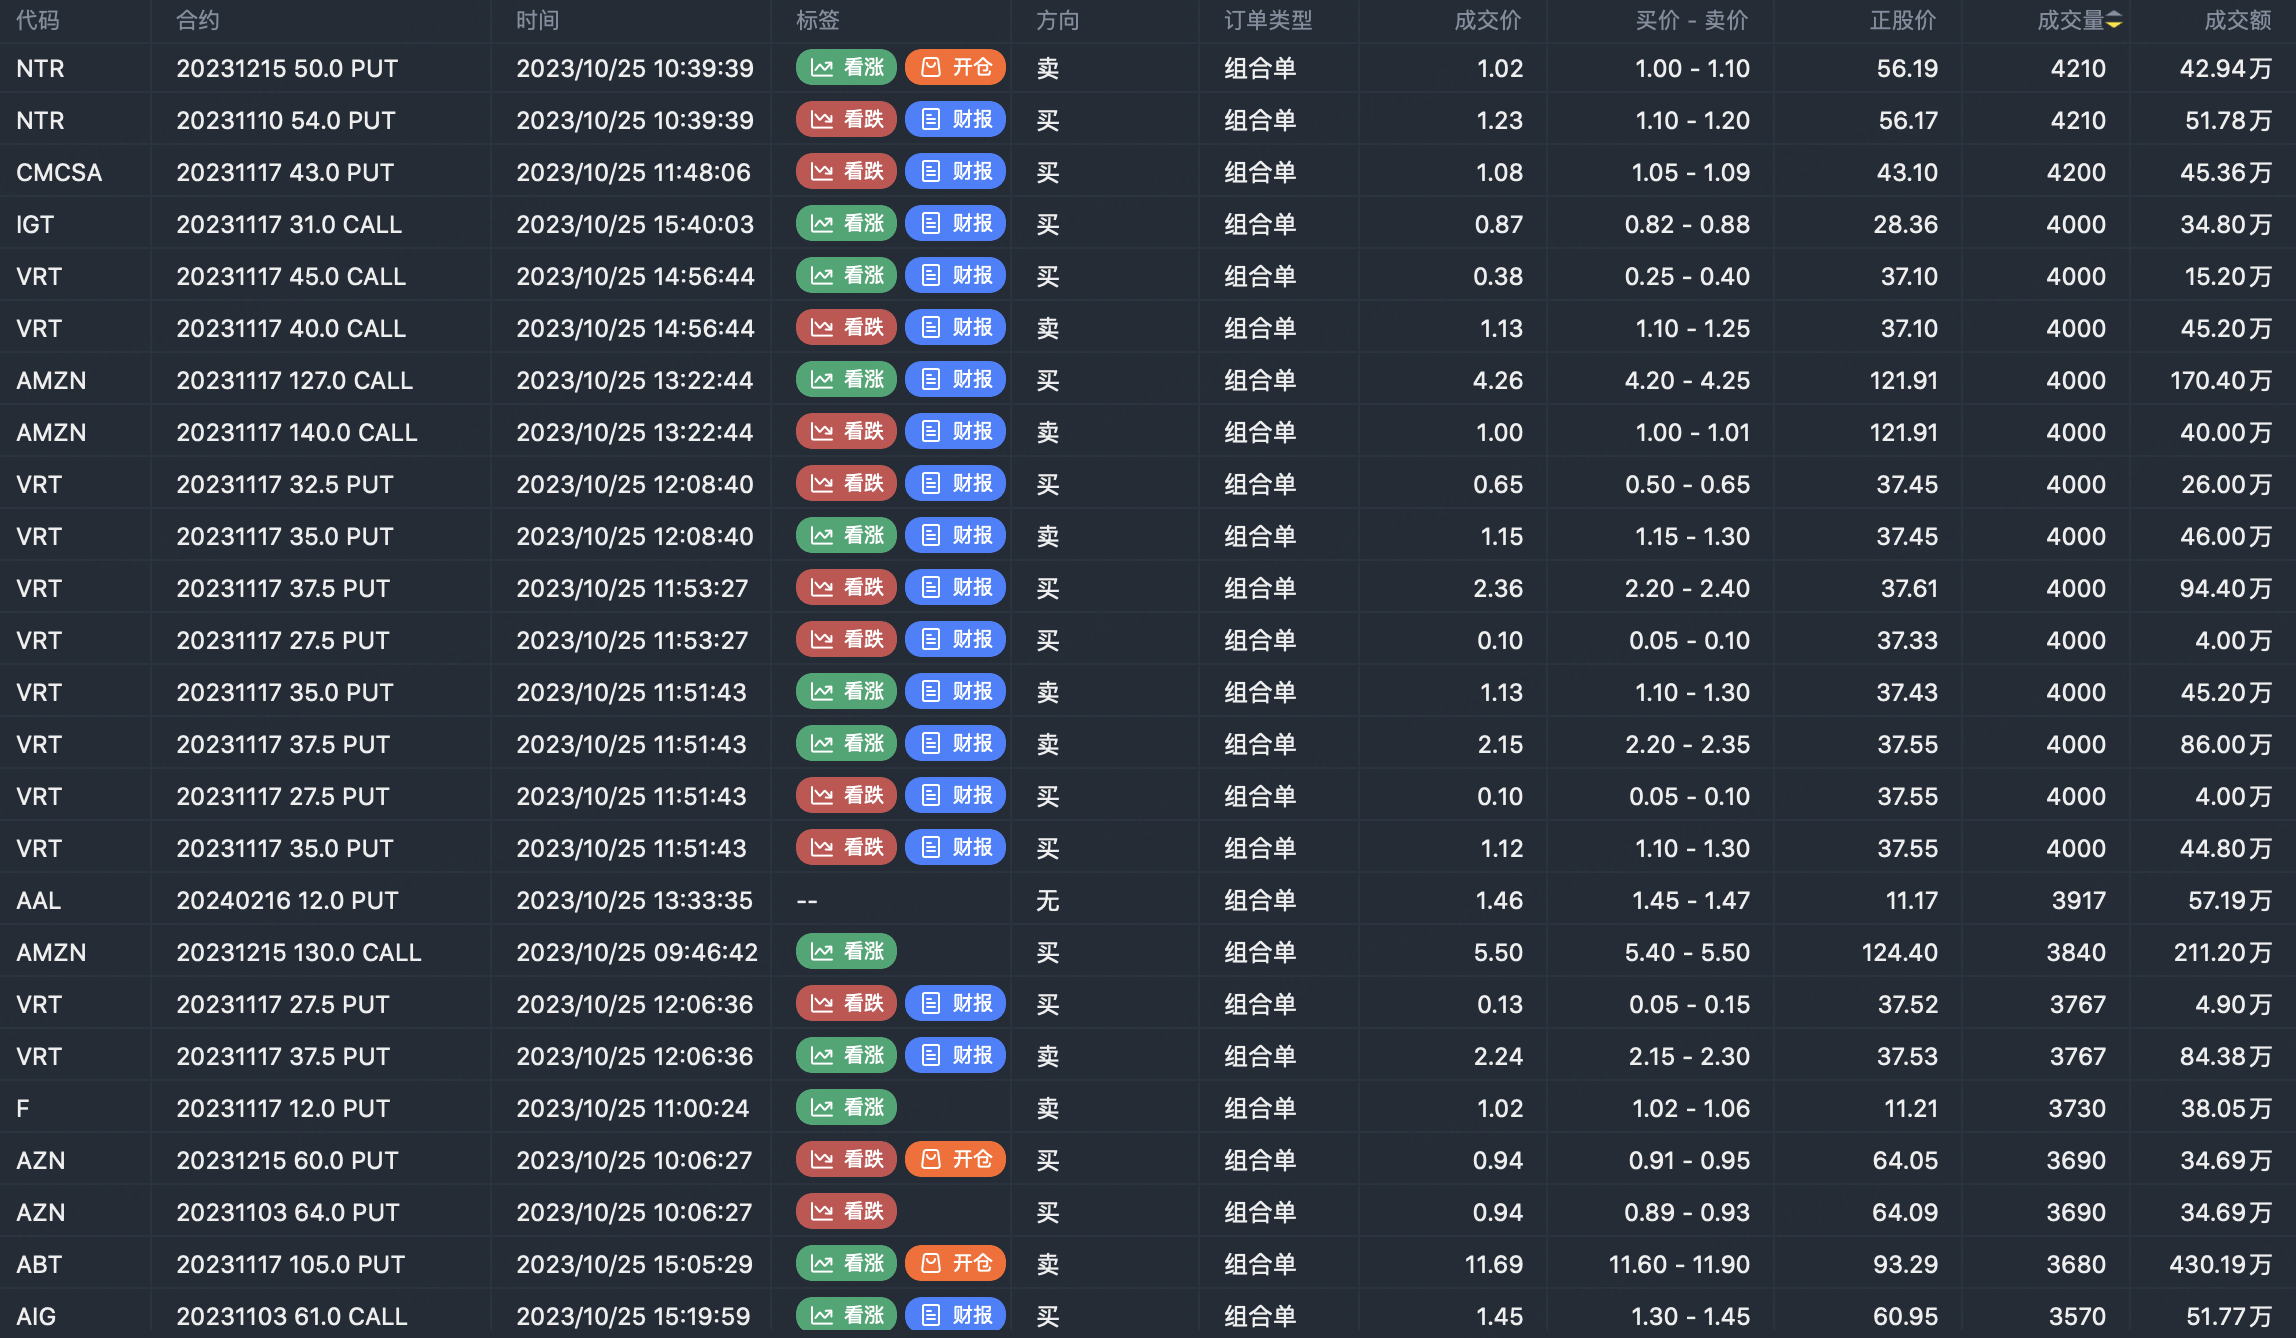The image size is (2296, 1338).
Task: Click 财报 tag on NTR 54.0 PUT row
Action: 956,120
